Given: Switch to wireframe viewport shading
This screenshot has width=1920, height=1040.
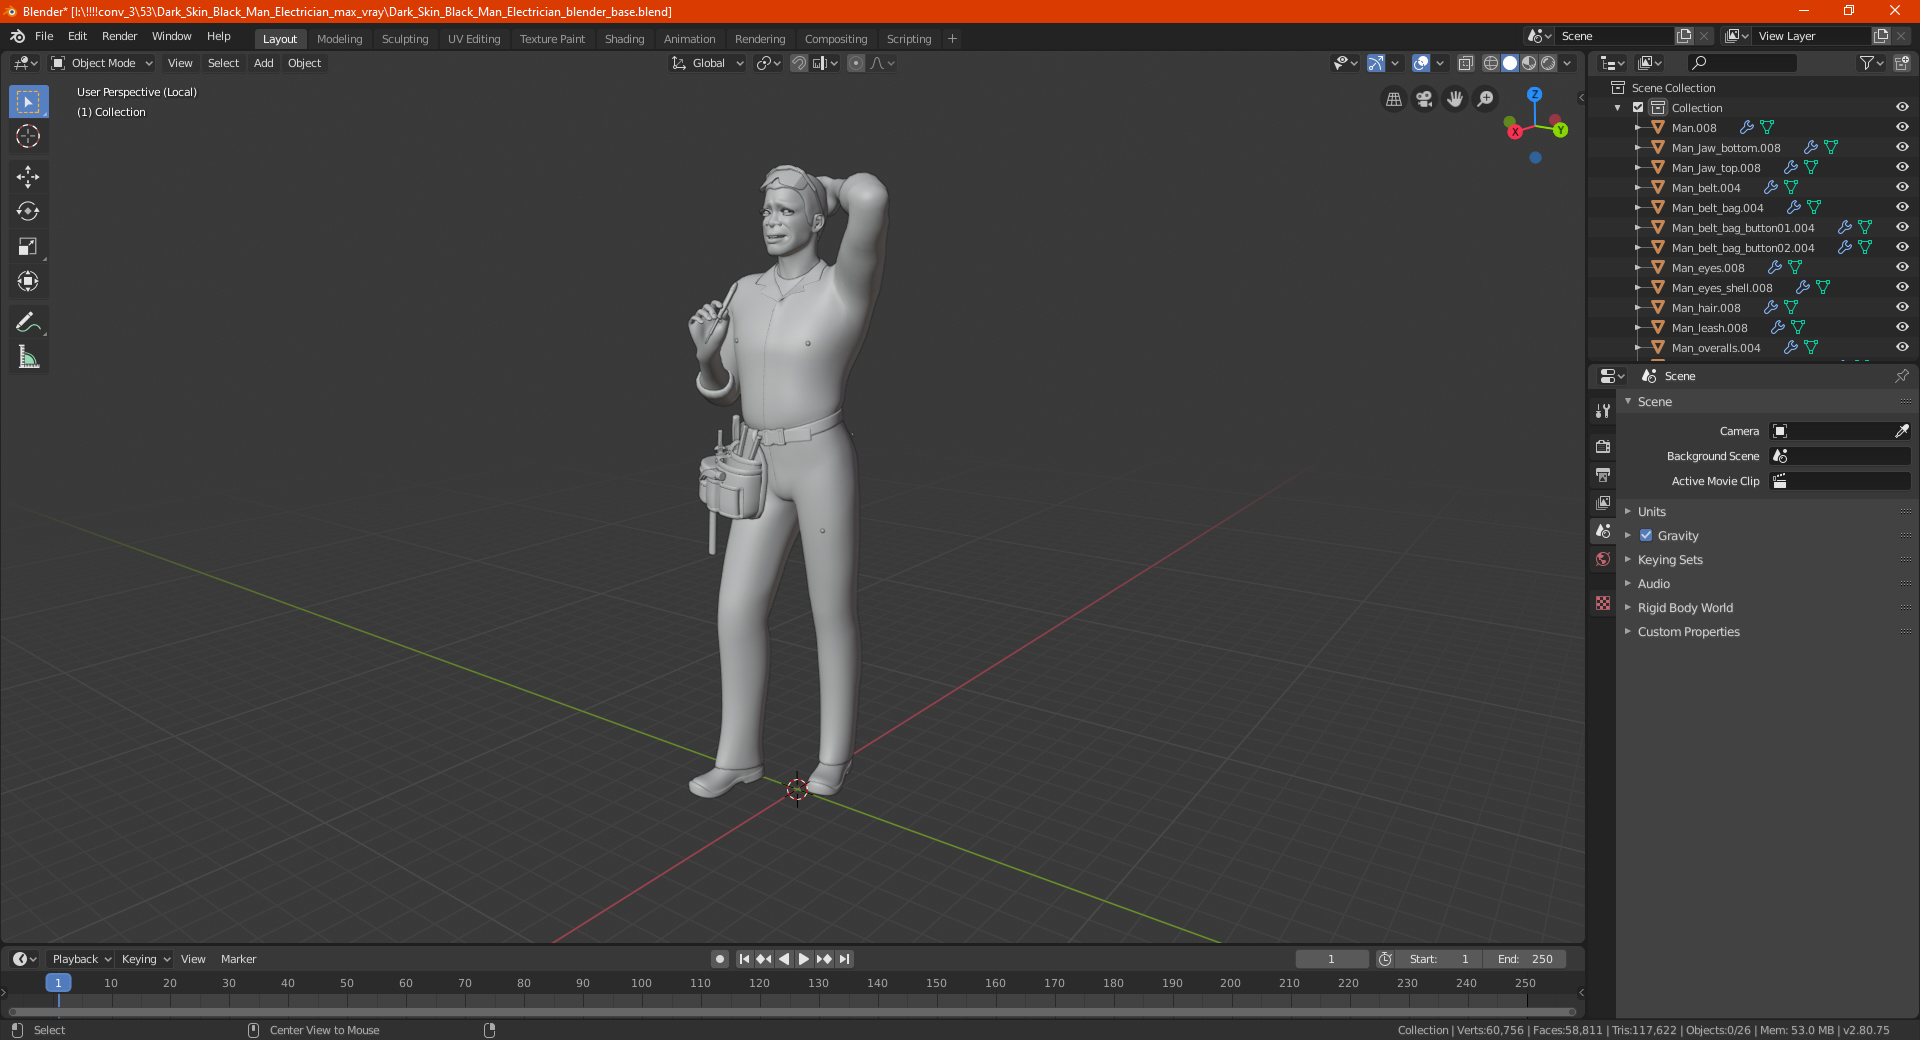Looking at the screenshot, I should click(x=1491, y=63).
